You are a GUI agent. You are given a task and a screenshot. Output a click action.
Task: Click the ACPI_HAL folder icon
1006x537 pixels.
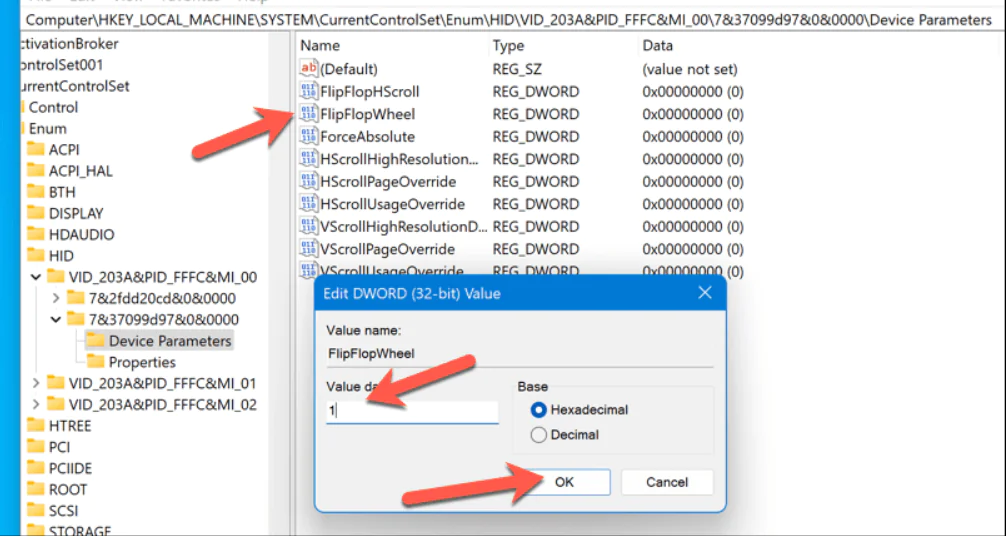[x=36, y=171]
